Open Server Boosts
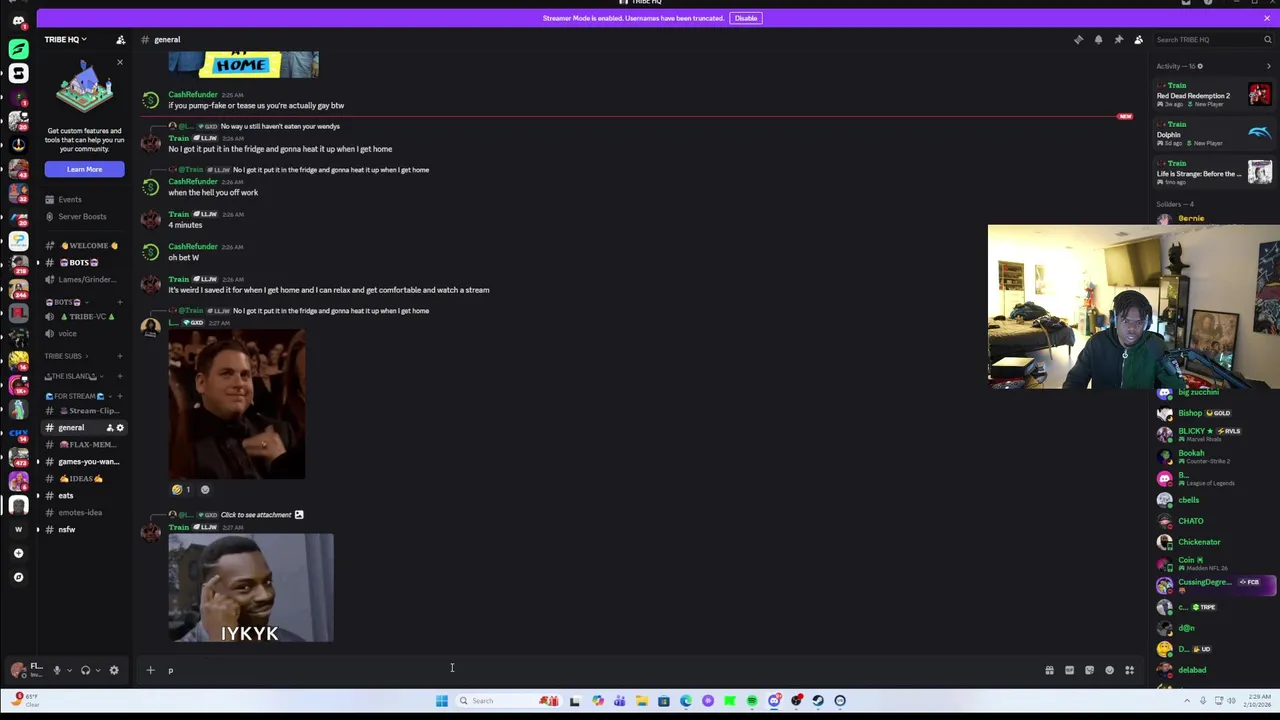 click(80, 216)
